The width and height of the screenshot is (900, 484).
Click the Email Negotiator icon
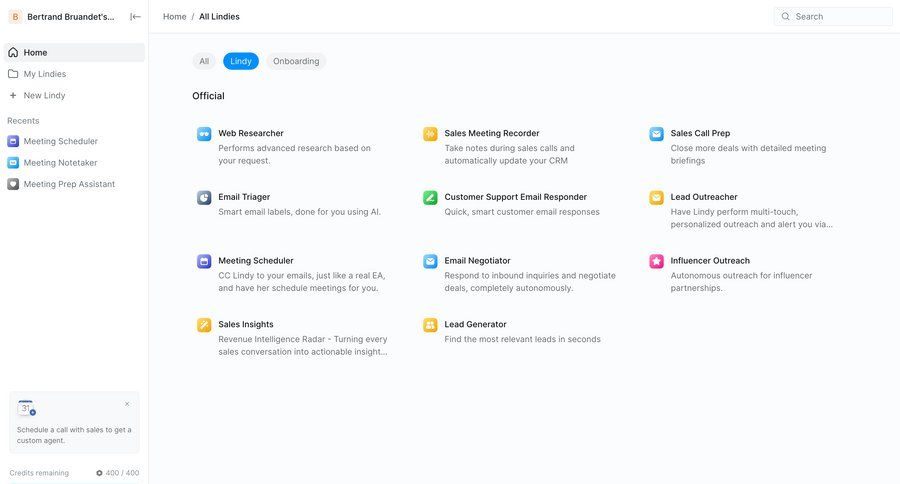pyautogui.click(x=430, y=261)
